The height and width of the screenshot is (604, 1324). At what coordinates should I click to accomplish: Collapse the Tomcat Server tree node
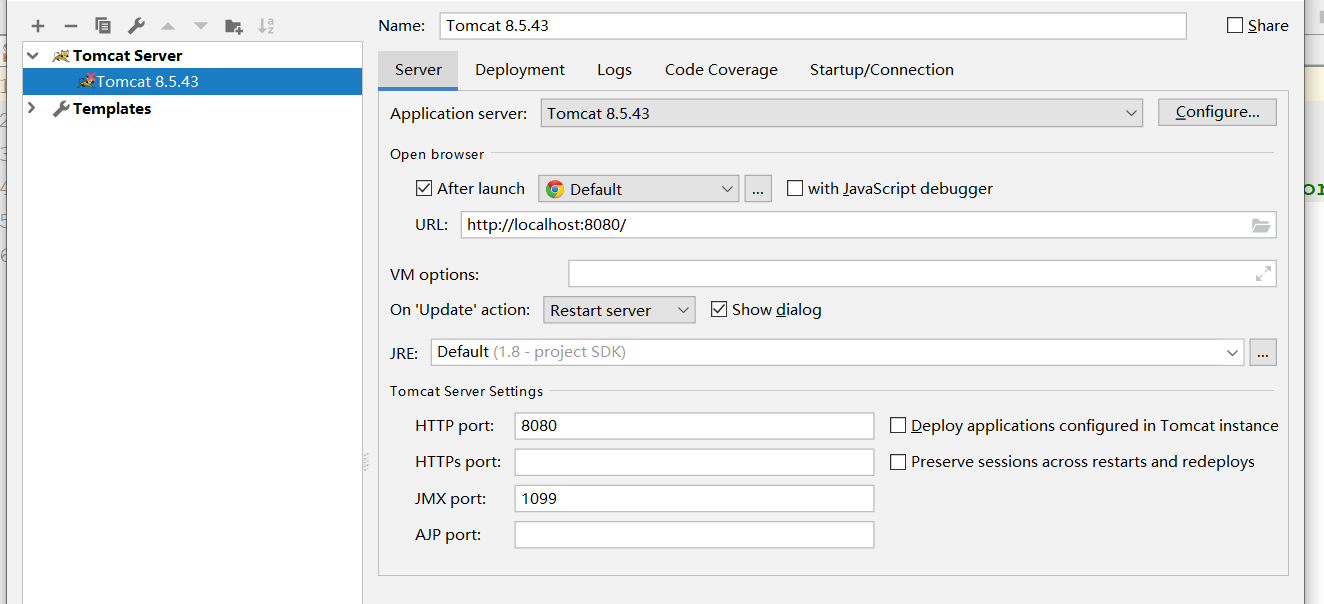(x=33, y=56)
